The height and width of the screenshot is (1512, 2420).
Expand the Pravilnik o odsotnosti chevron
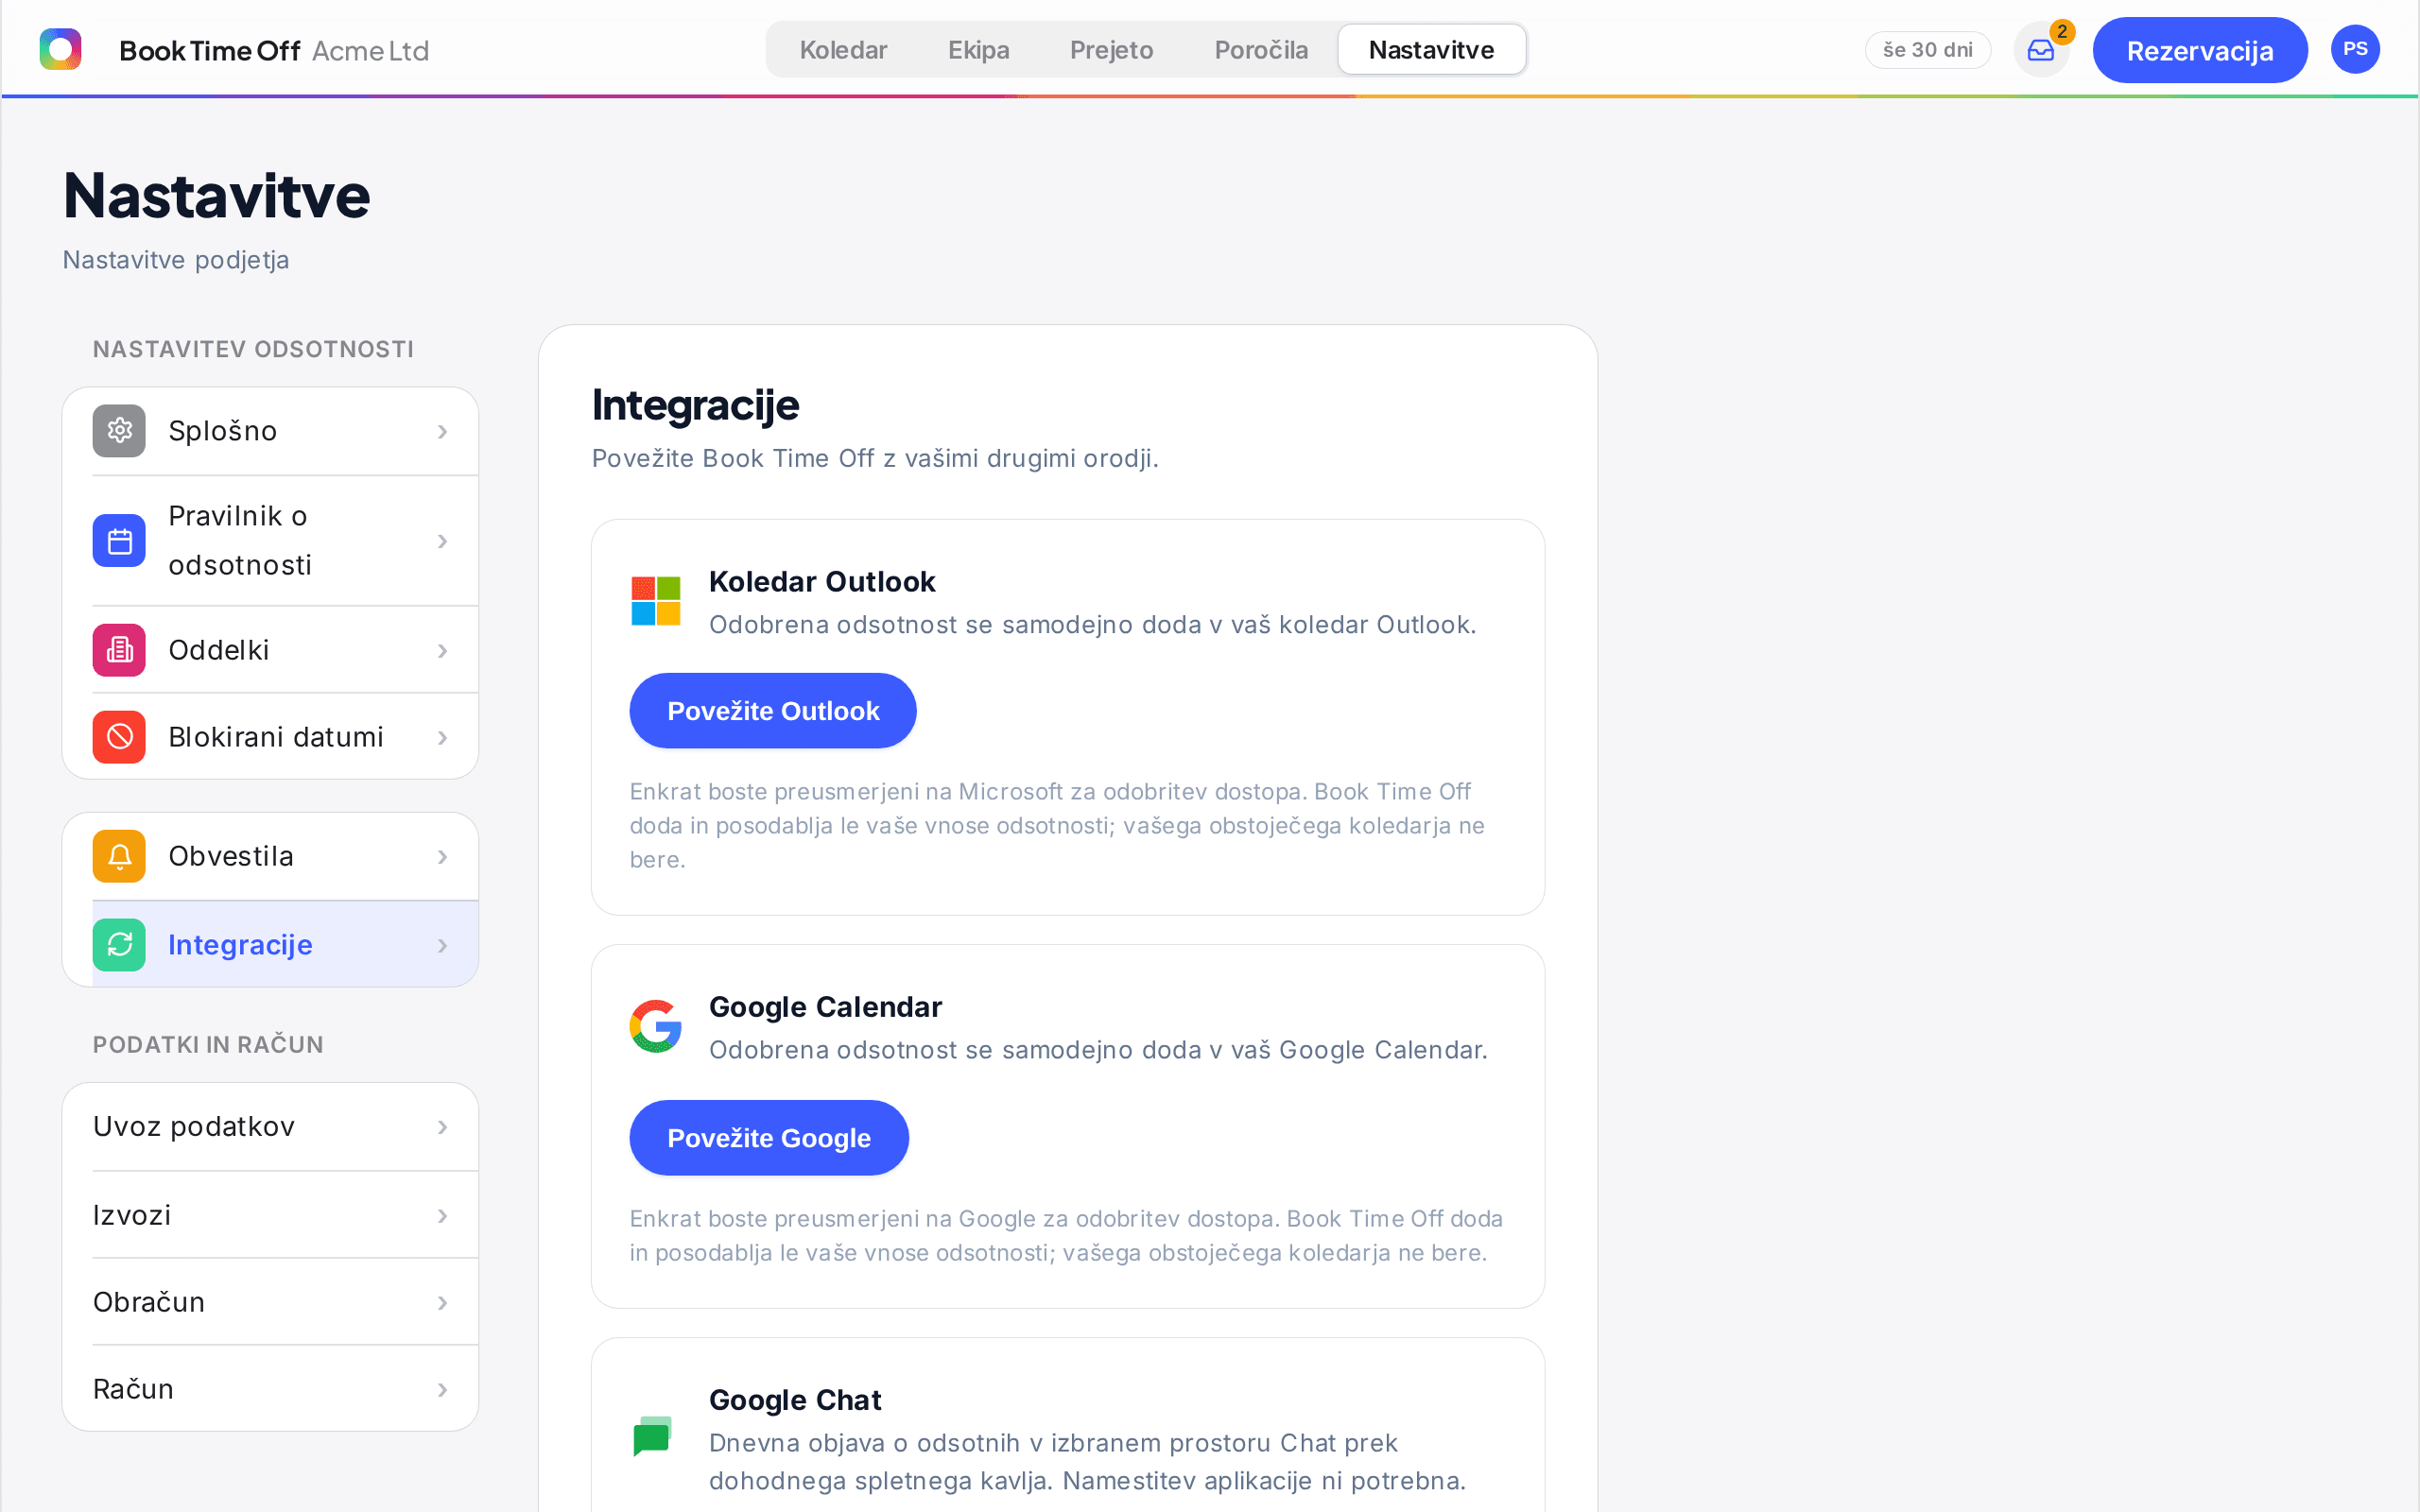442,541
